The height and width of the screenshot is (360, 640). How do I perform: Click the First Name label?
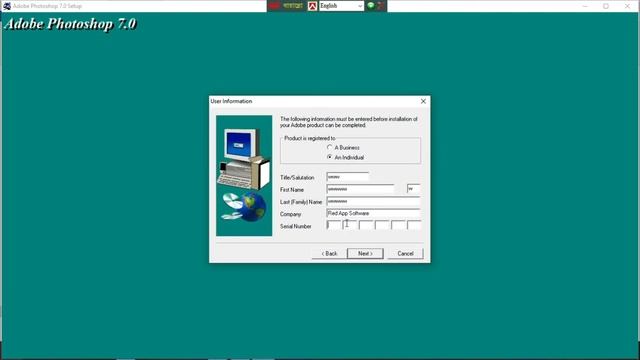pos(292,190)
